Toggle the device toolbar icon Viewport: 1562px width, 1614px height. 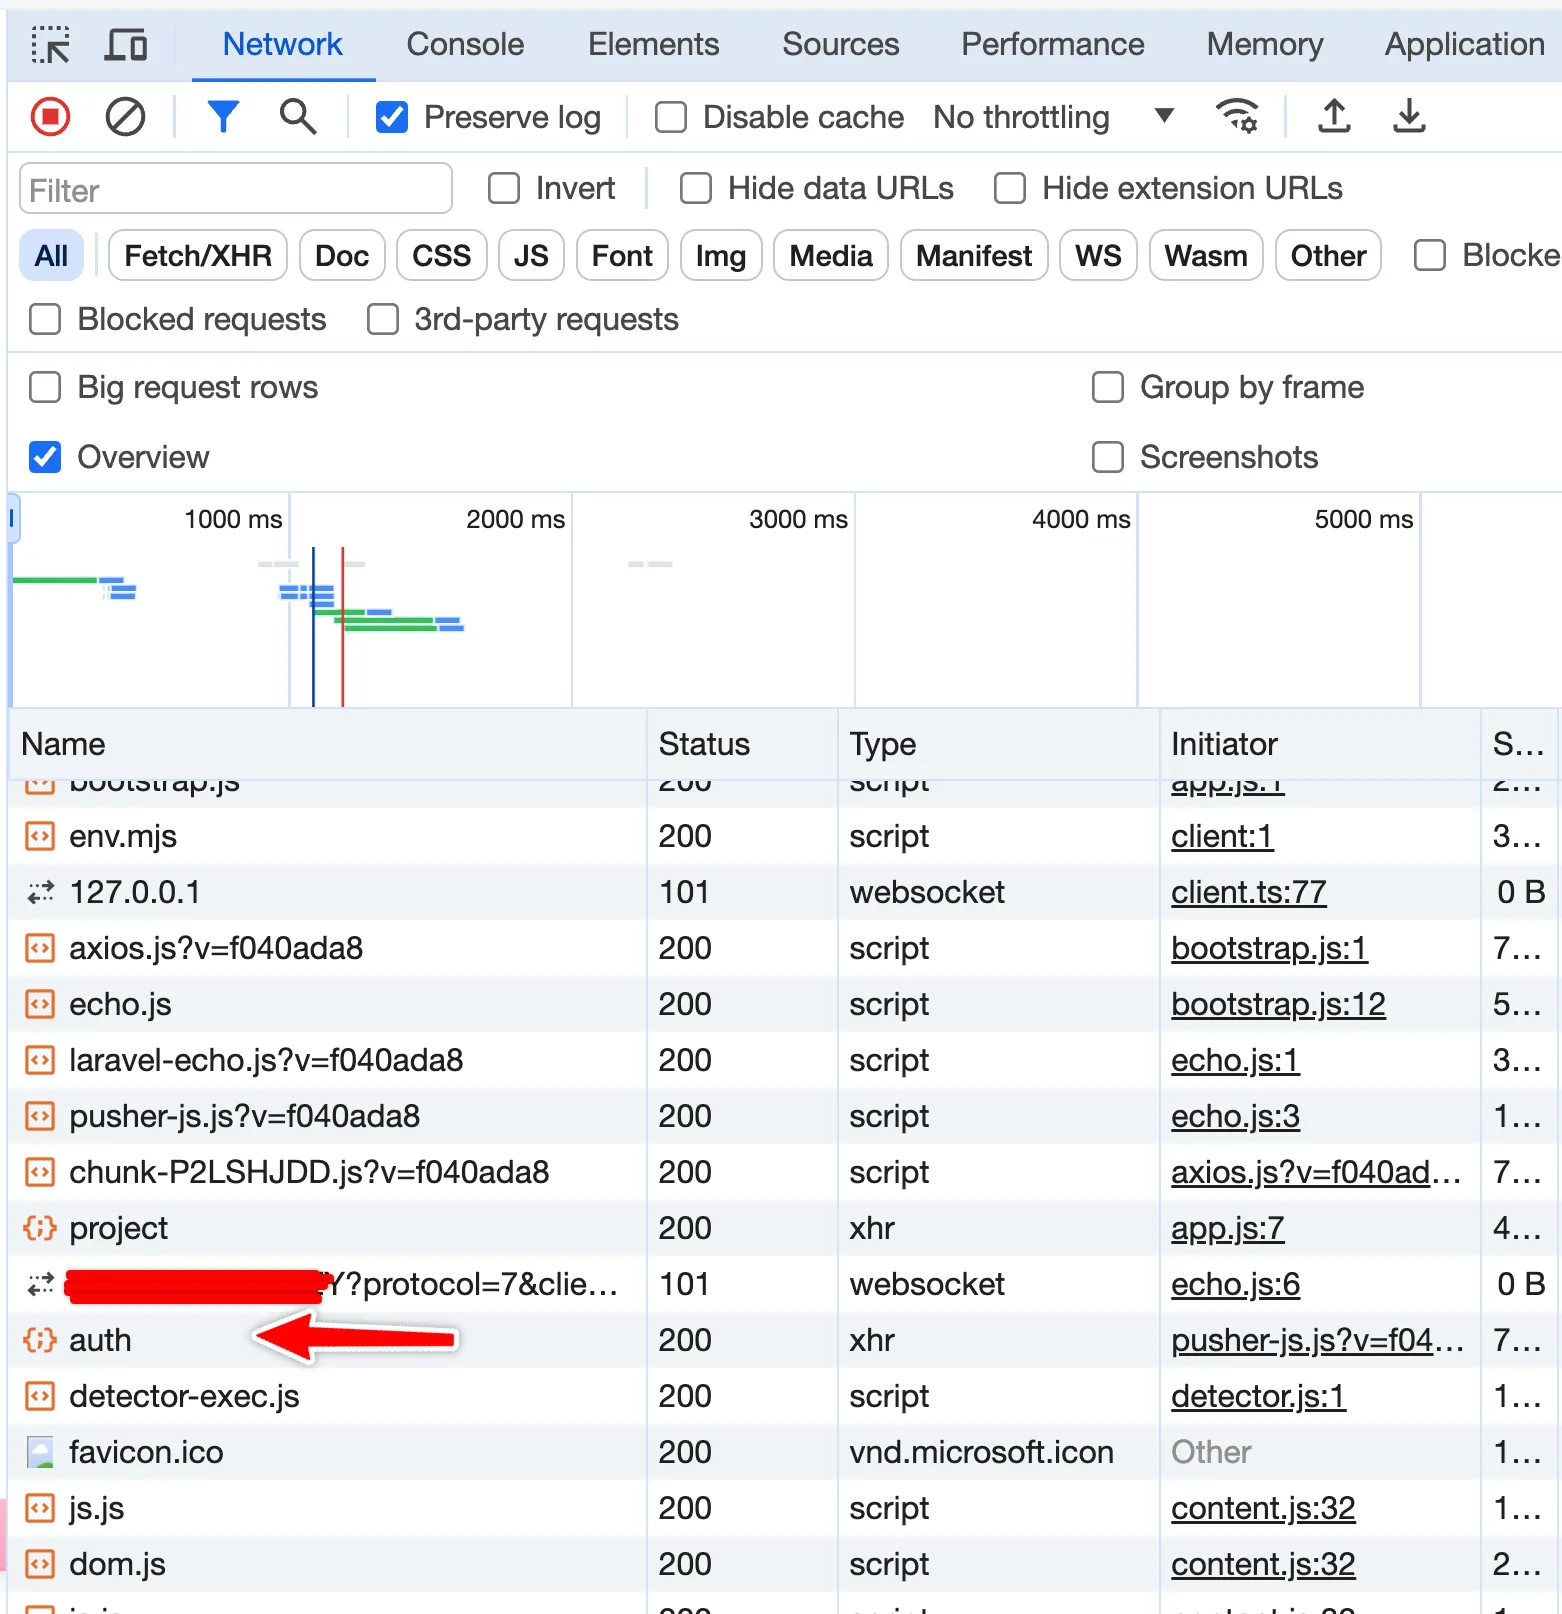coord(126,45)
